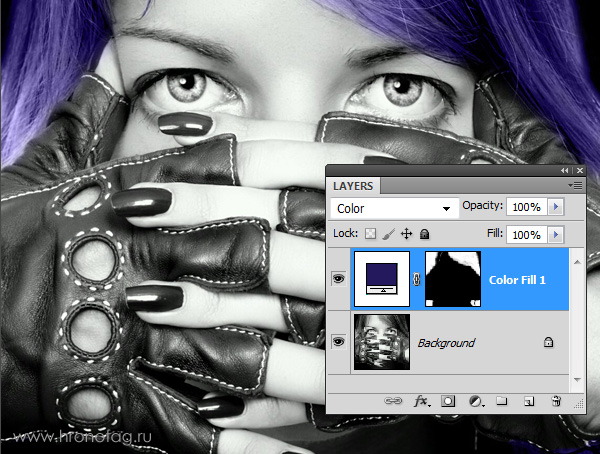Lock image pixels with brush icon
This screenshot has height=454, width=600.
(x=388, y=234)
